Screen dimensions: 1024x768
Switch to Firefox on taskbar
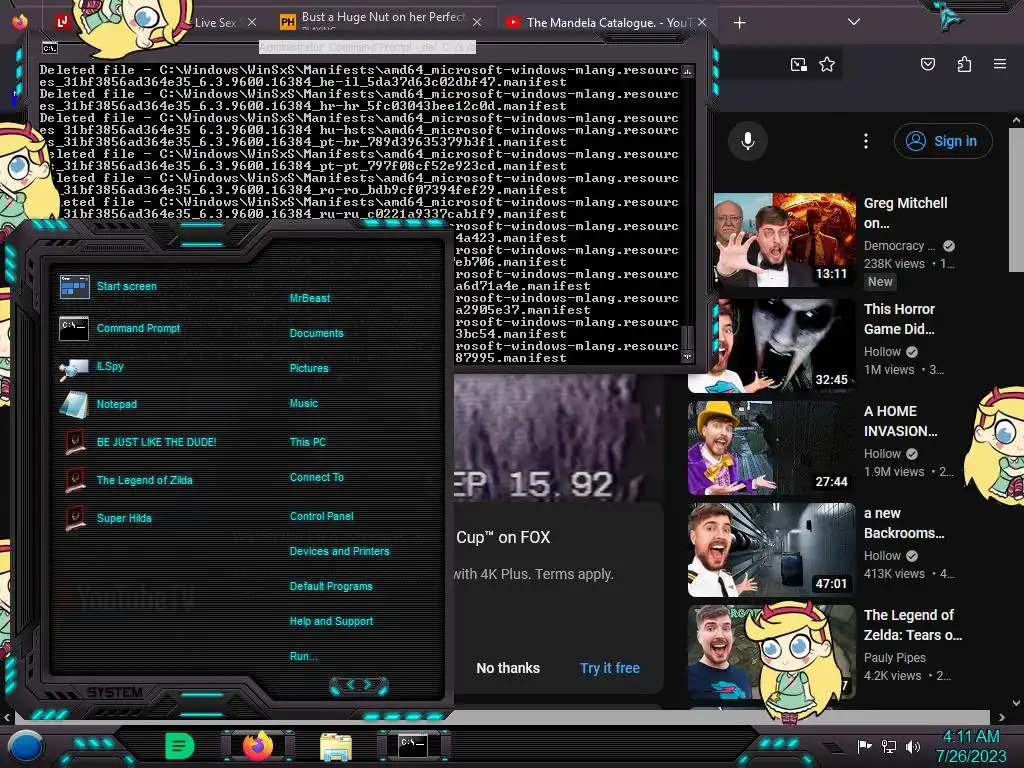257,746
